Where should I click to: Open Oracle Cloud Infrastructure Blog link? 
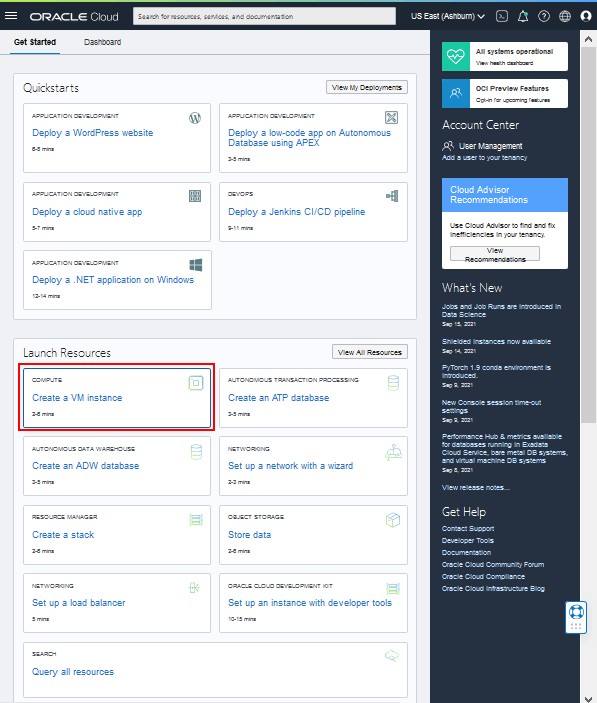pos(493,589)
